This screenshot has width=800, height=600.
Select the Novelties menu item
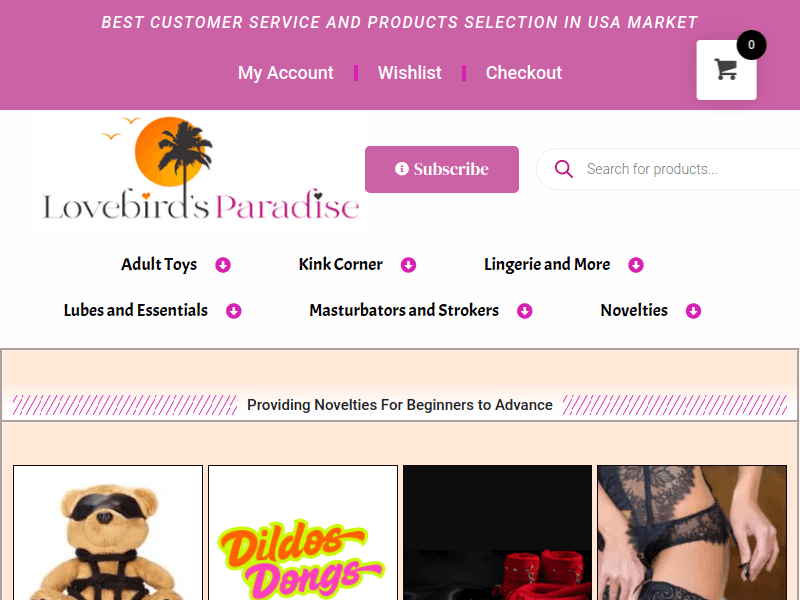click(x=634, y=310)
